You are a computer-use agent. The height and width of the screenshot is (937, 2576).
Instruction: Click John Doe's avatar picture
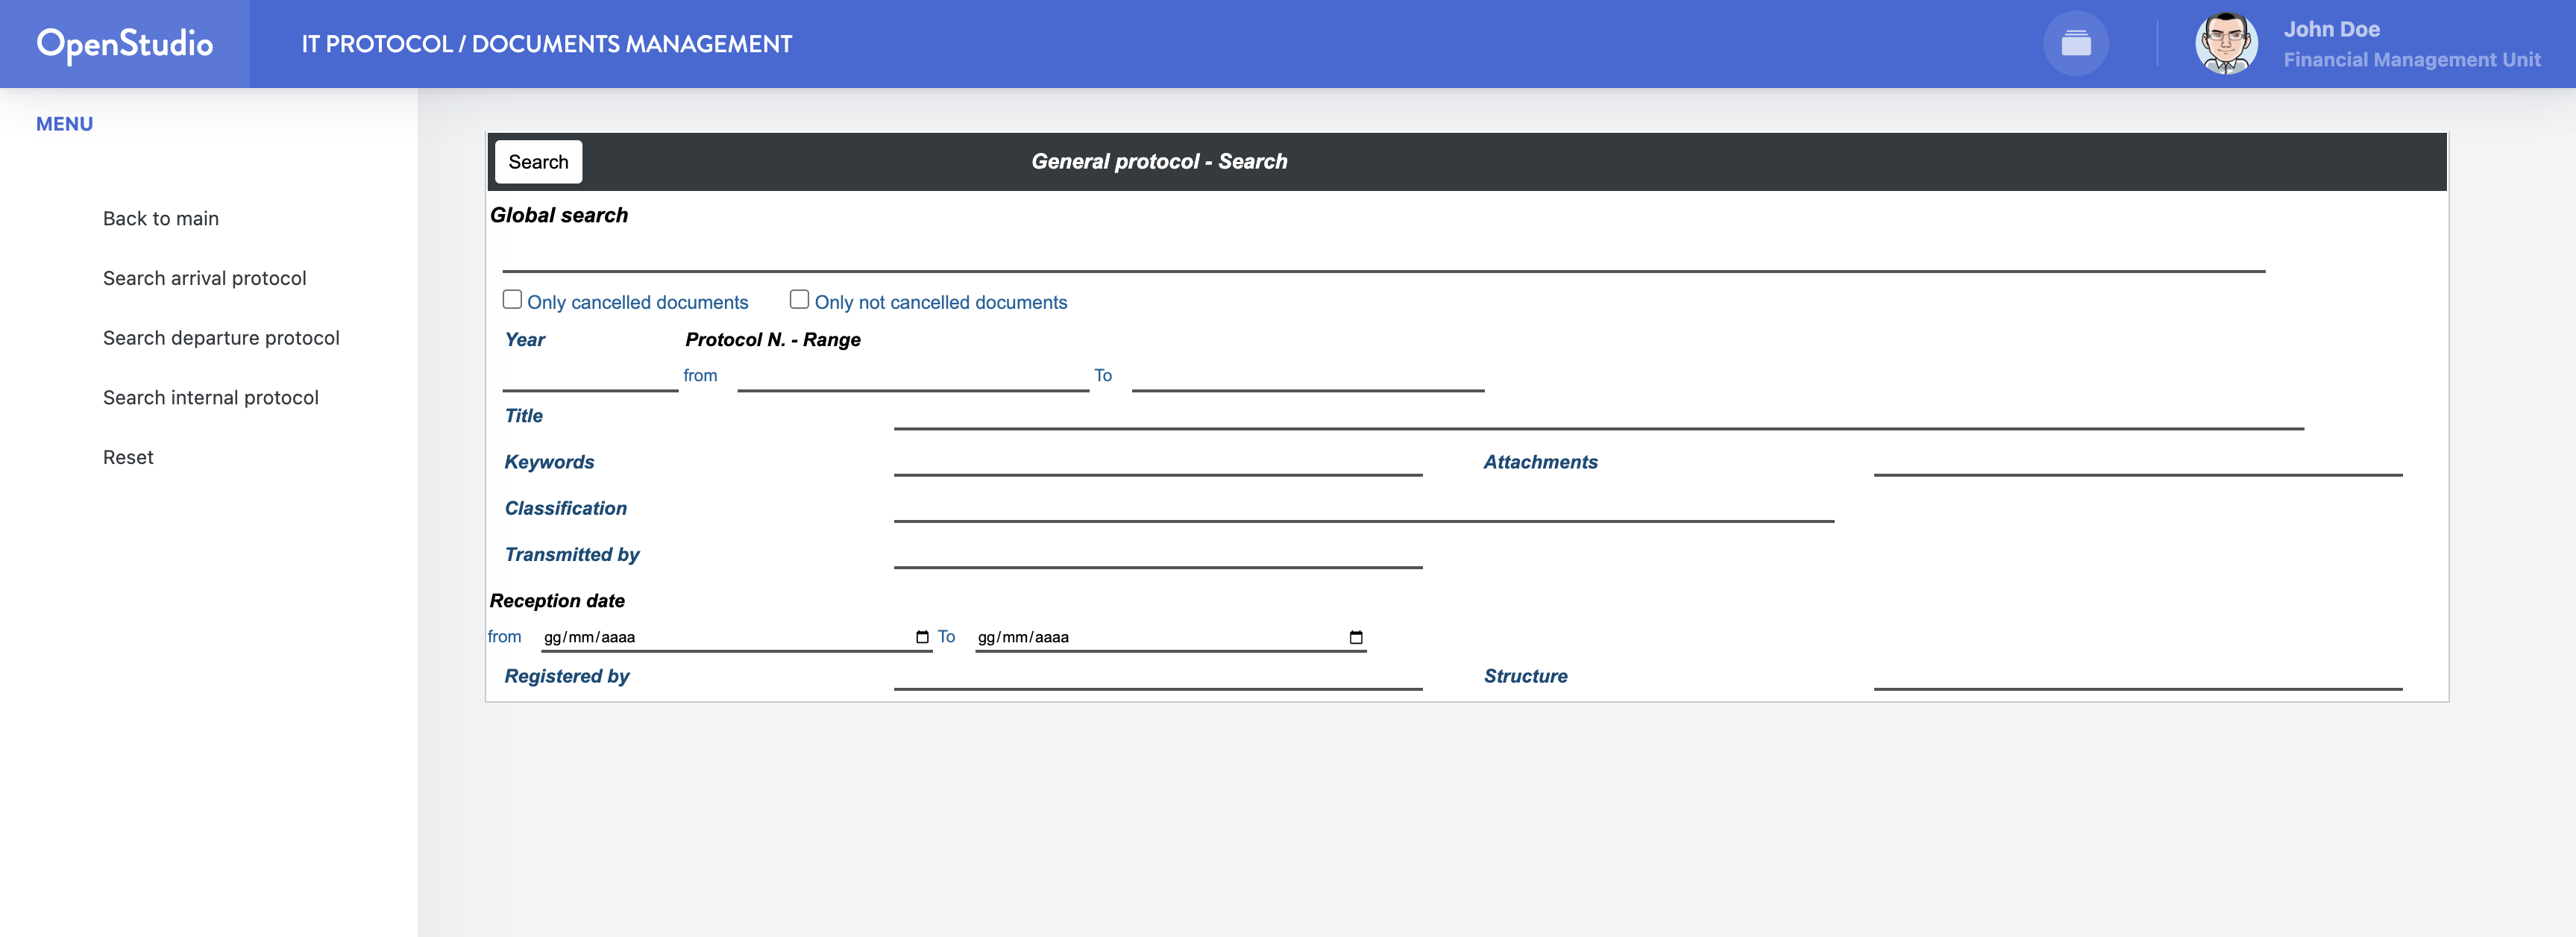click(x=2226, y=44)
